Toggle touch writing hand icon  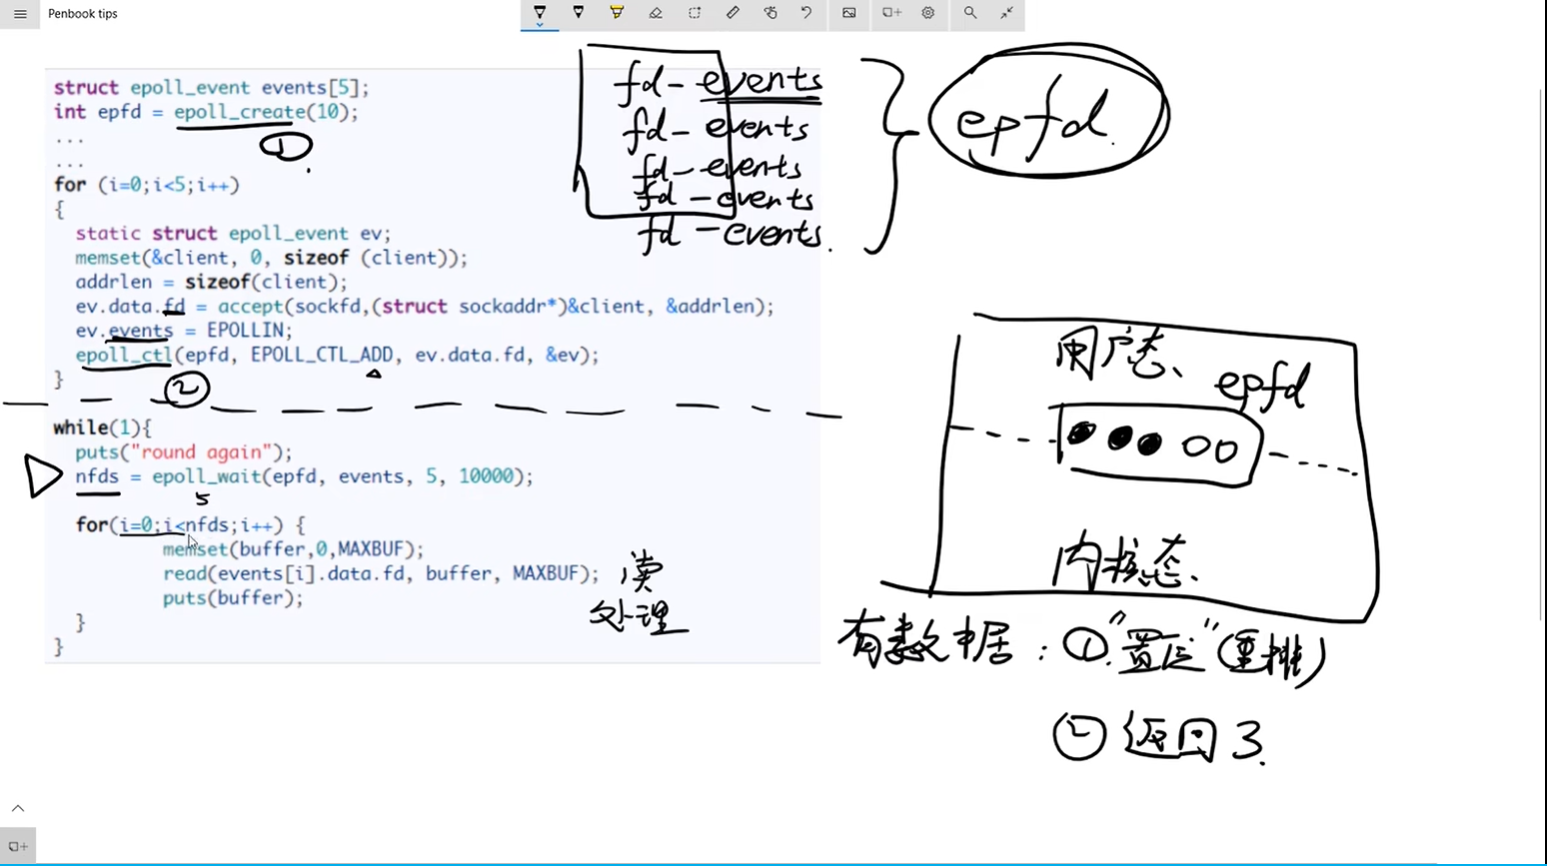[770, 13]
